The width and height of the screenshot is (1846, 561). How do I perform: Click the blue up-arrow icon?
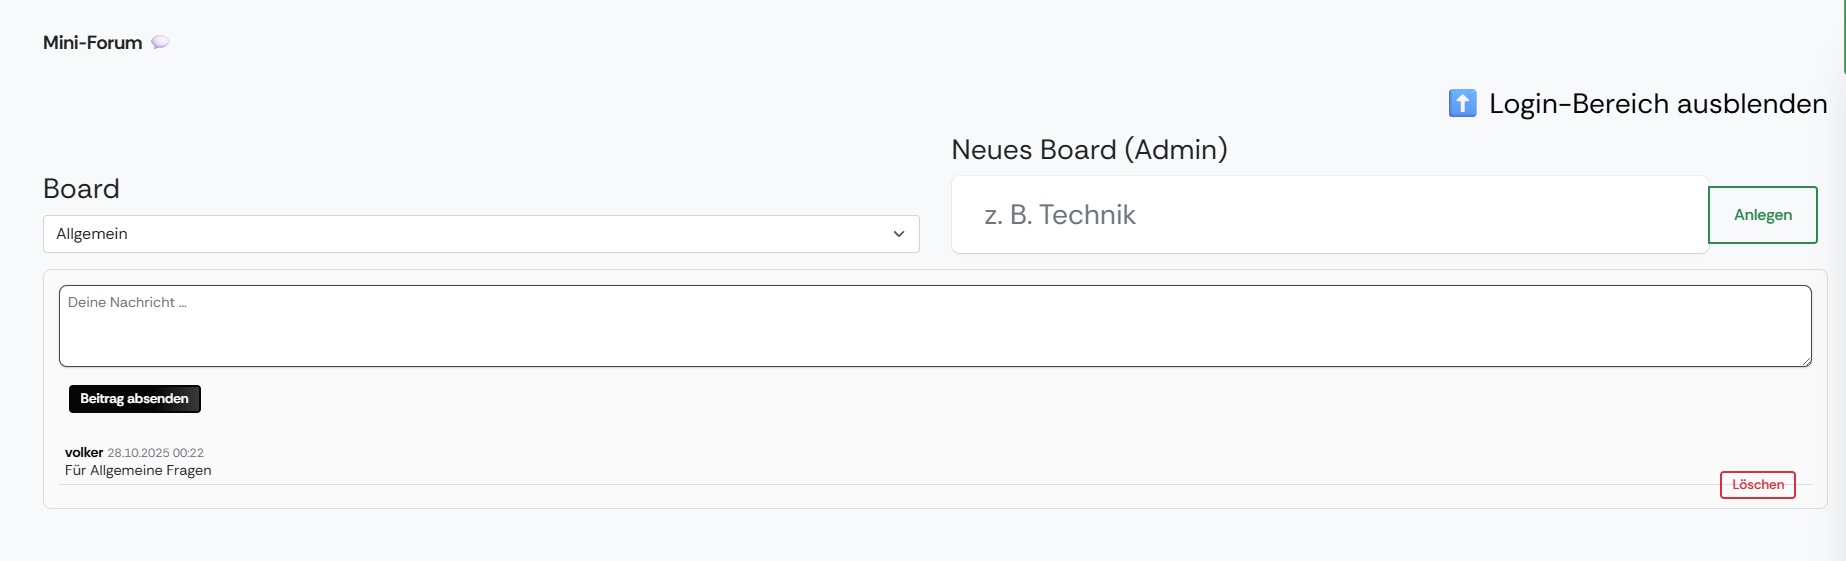click(1462, 103)
